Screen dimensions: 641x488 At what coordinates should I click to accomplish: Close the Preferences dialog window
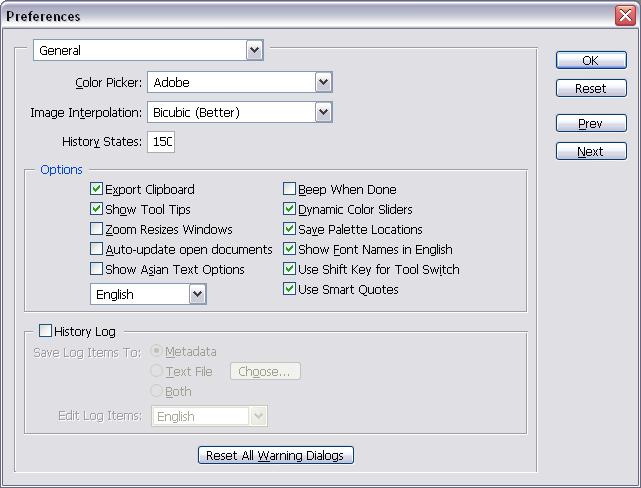coord(626,16)
